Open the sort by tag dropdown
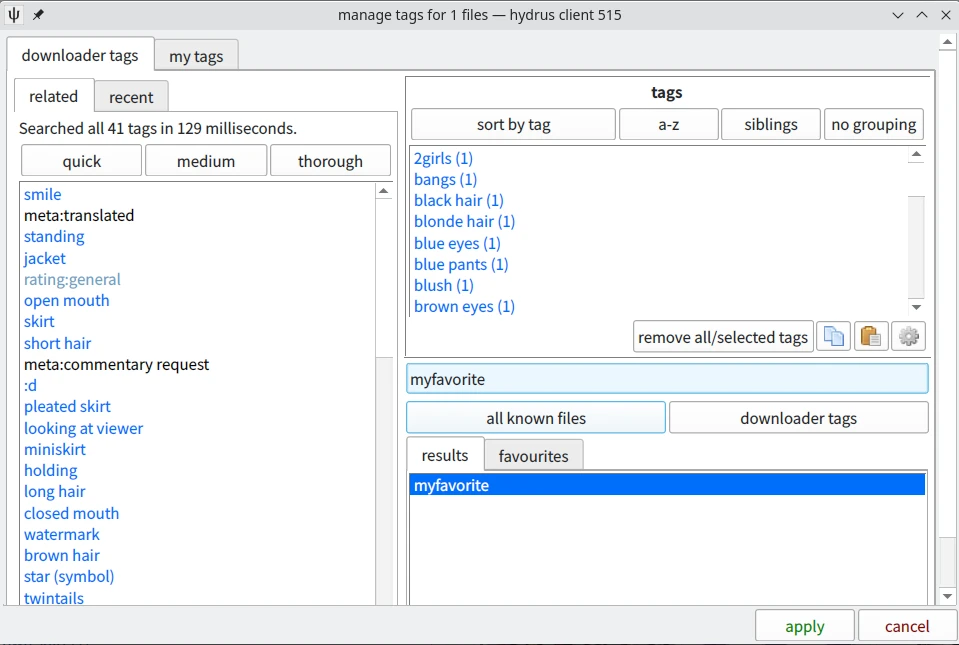The image size is (959, 645). coord(513,125)
